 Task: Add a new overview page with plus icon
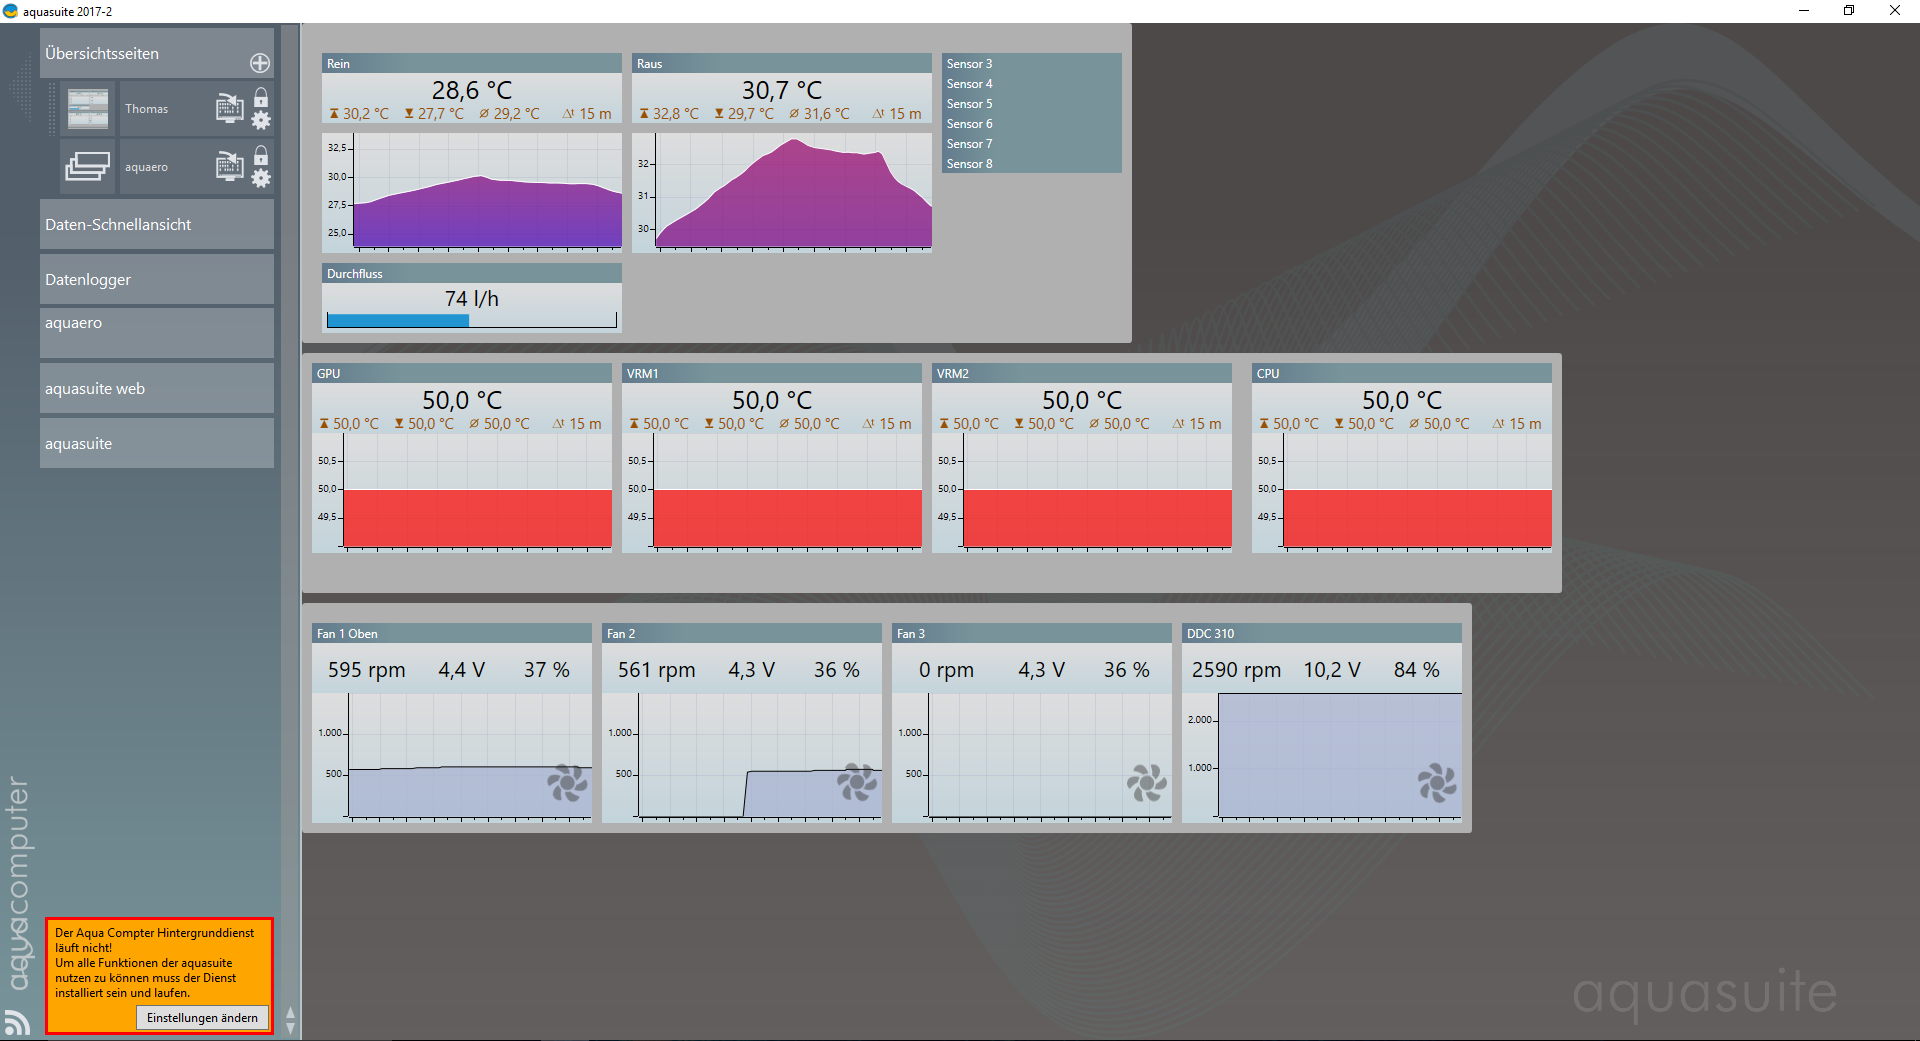pyautogui.click(x=260, y=63)
